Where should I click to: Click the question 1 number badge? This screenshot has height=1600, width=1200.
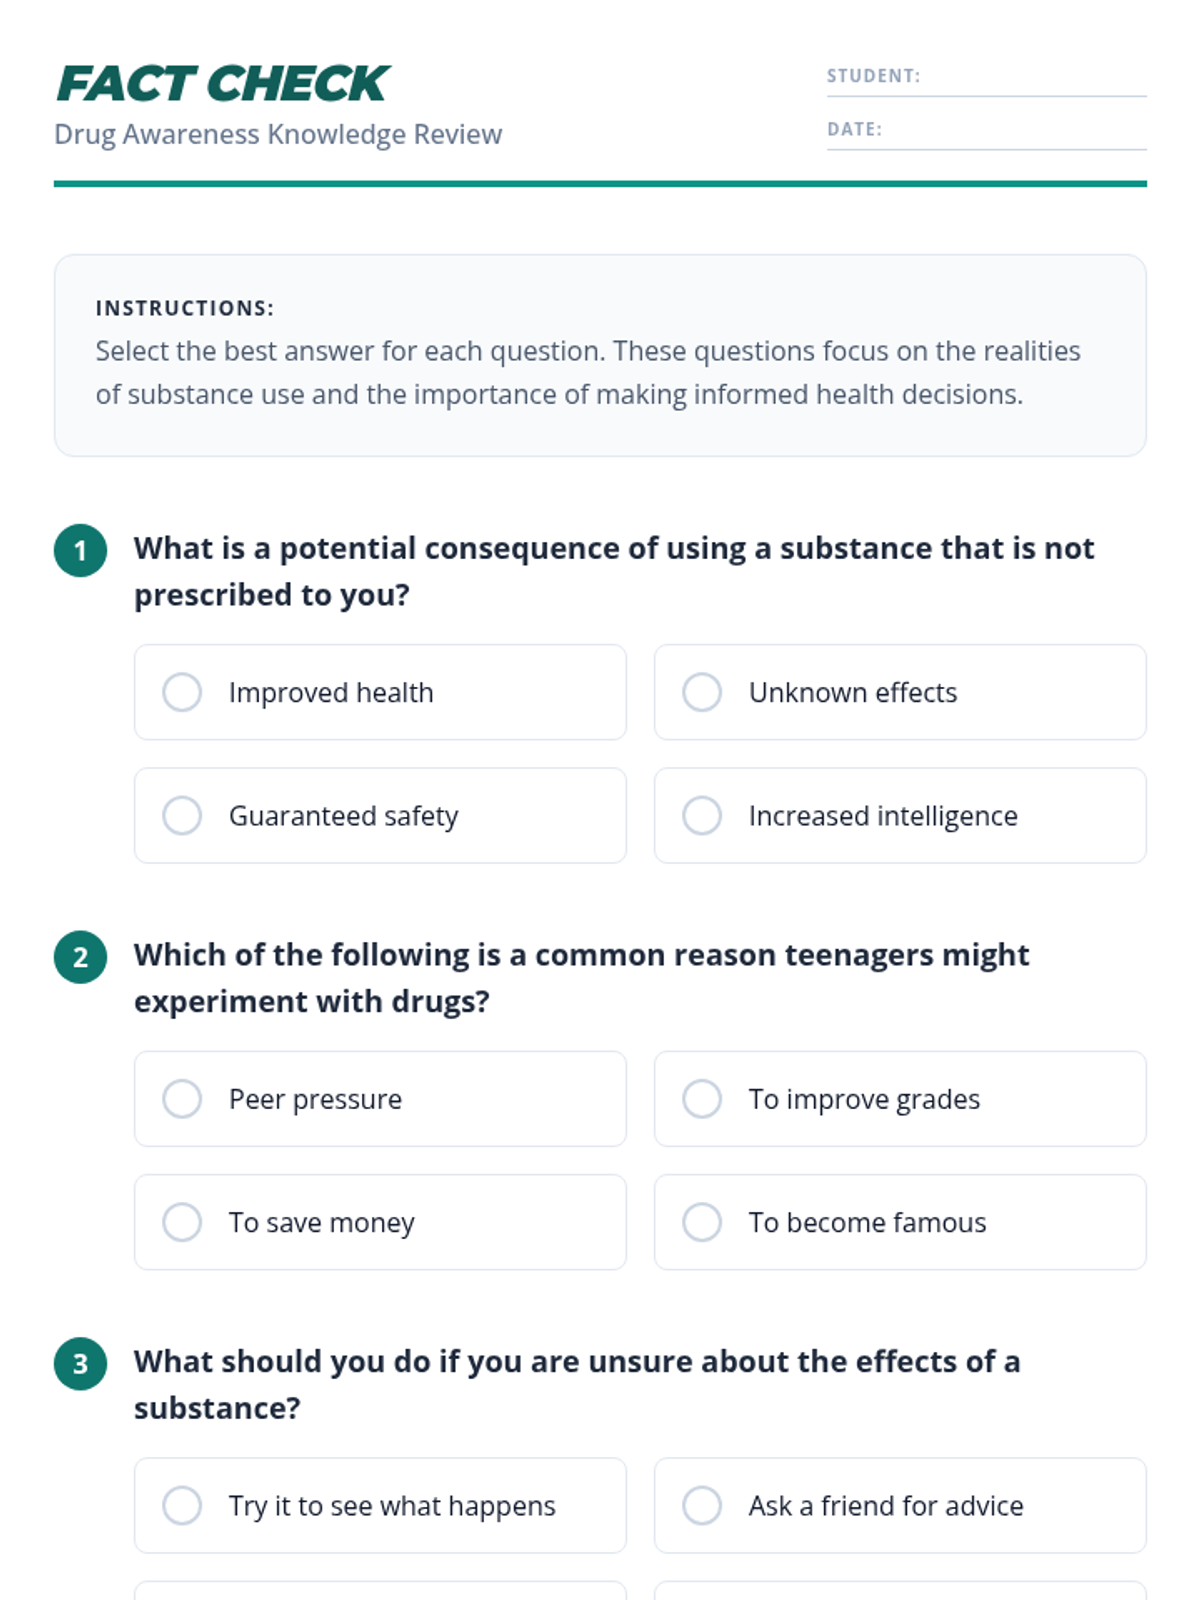(80, 550)
